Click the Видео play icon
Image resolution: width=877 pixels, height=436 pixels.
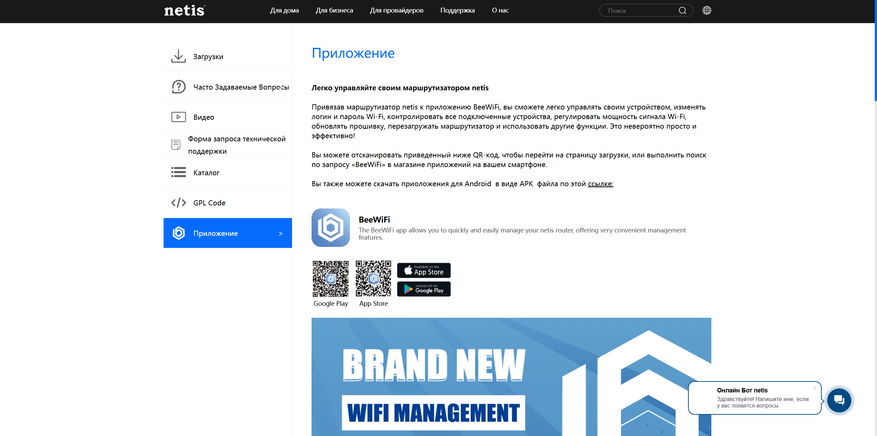pos(178,117)
